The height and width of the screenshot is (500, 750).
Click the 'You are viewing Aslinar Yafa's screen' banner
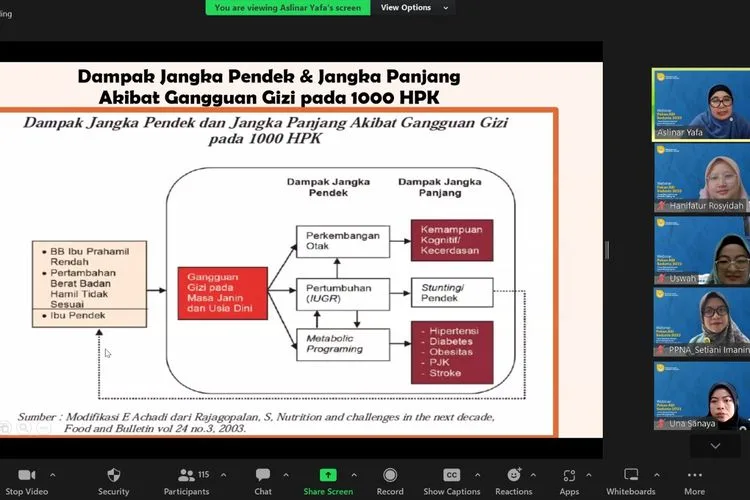click(x=287, y=8)
